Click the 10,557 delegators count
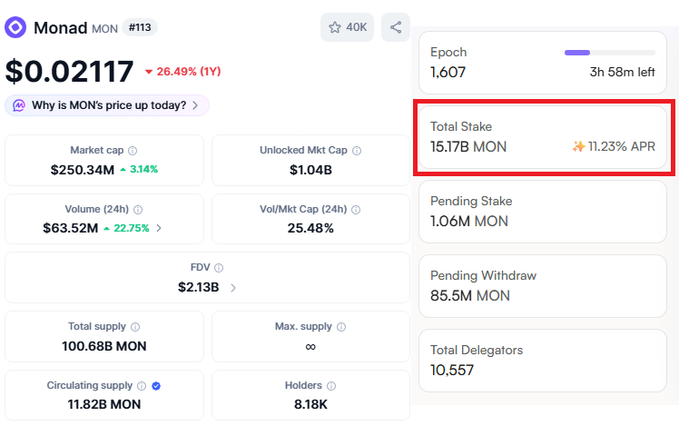Viewport: 679px width, 426px height. [452, 370]
